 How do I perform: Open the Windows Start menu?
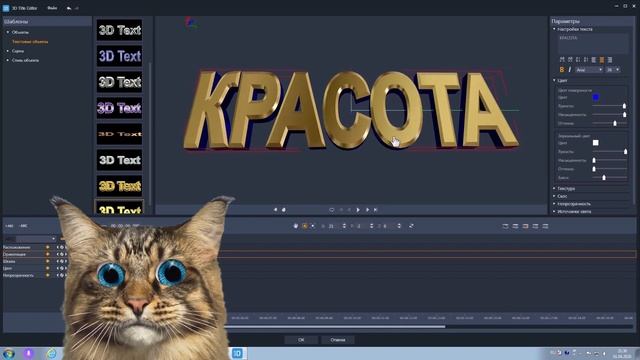click(9, 353)
